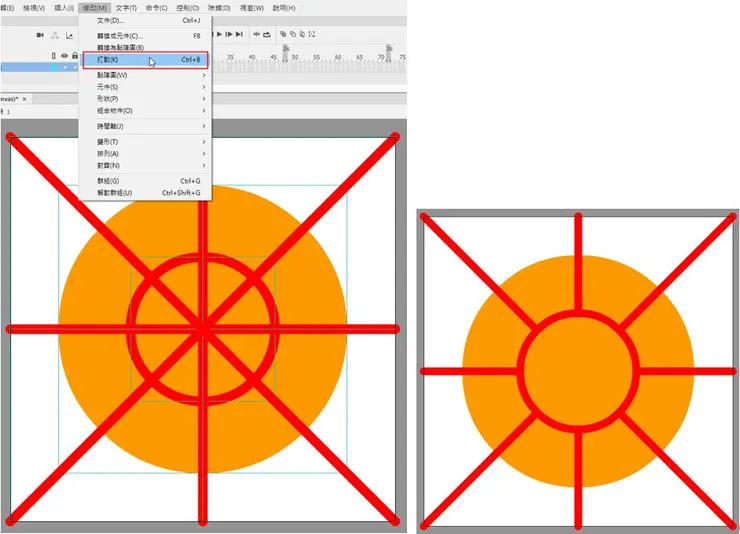Choose 群組(G) group command

point(145,181)
